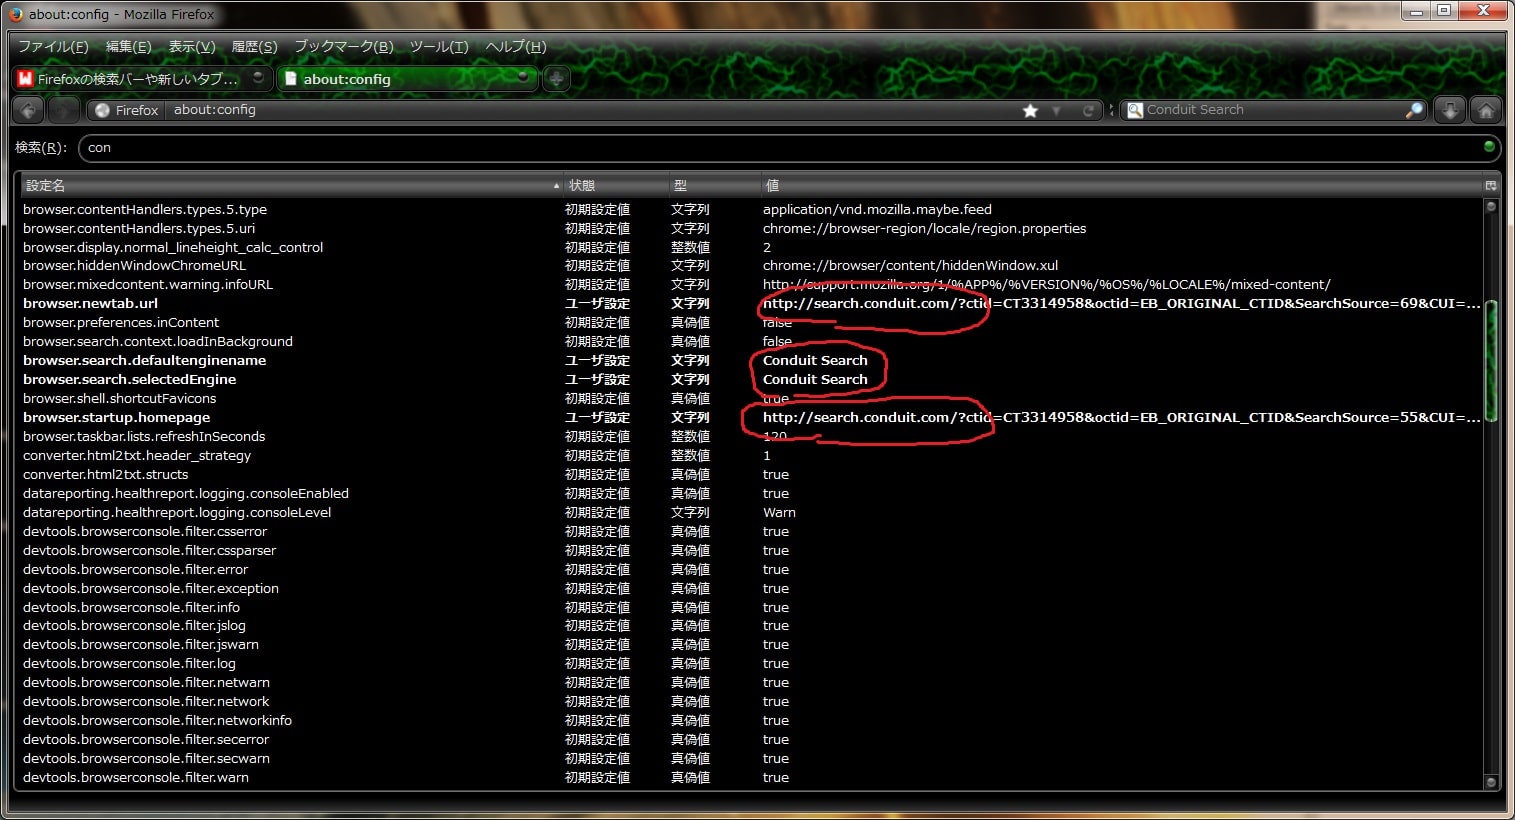
Task: Select browser.shell.shortcutFavicons row
Action: click(752, 398)
